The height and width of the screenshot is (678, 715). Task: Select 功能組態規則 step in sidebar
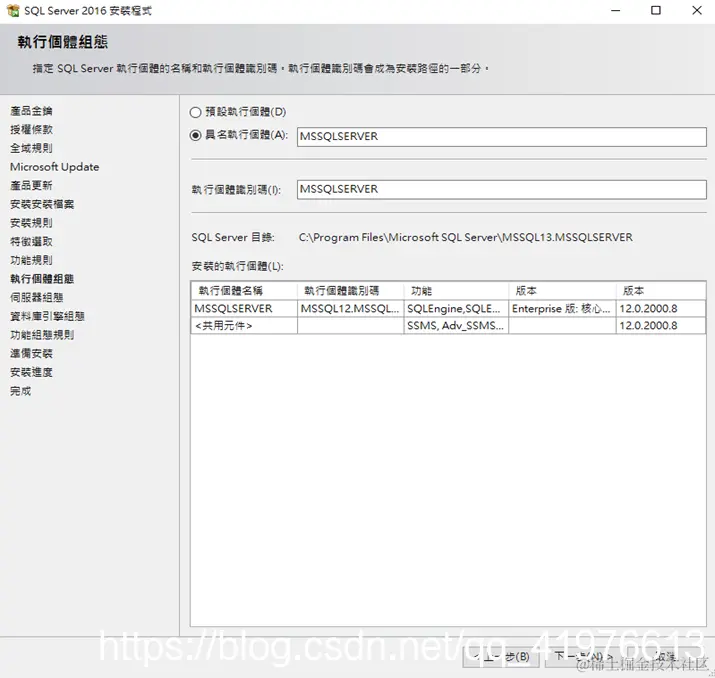pyautogui.click(x=42, y=335)
